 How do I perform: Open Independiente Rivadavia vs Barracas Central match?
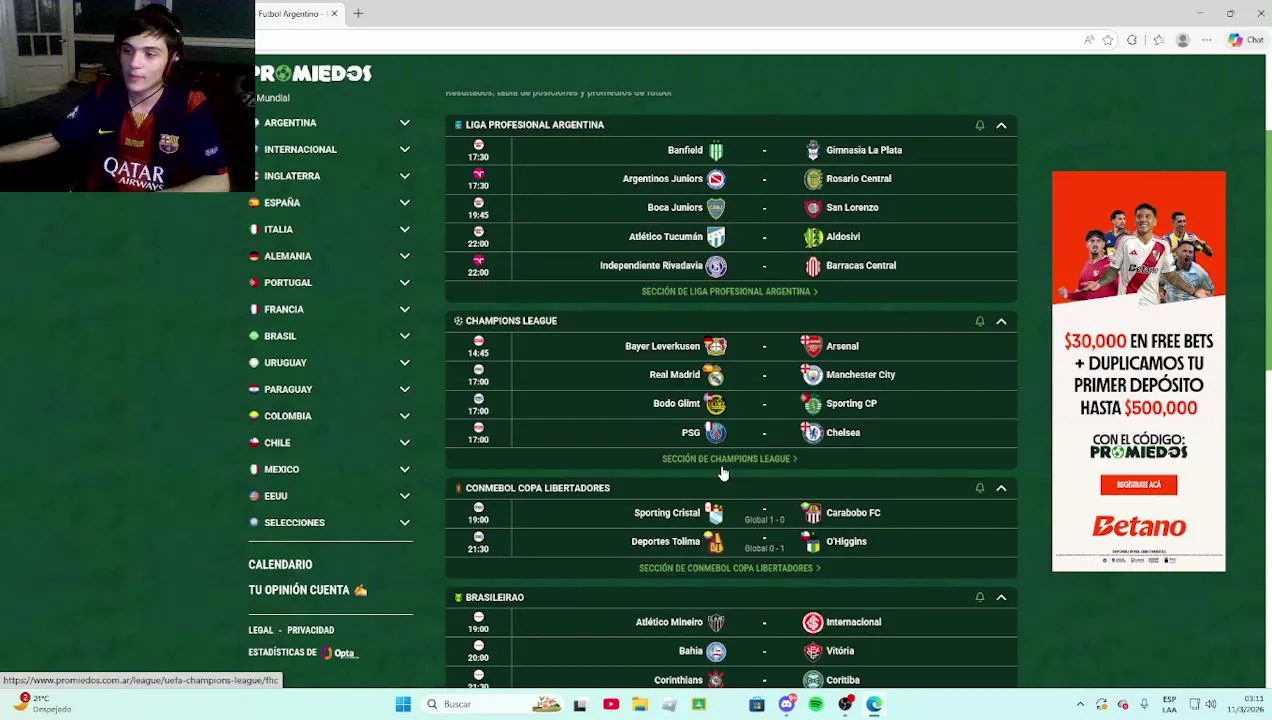[731, 266]
